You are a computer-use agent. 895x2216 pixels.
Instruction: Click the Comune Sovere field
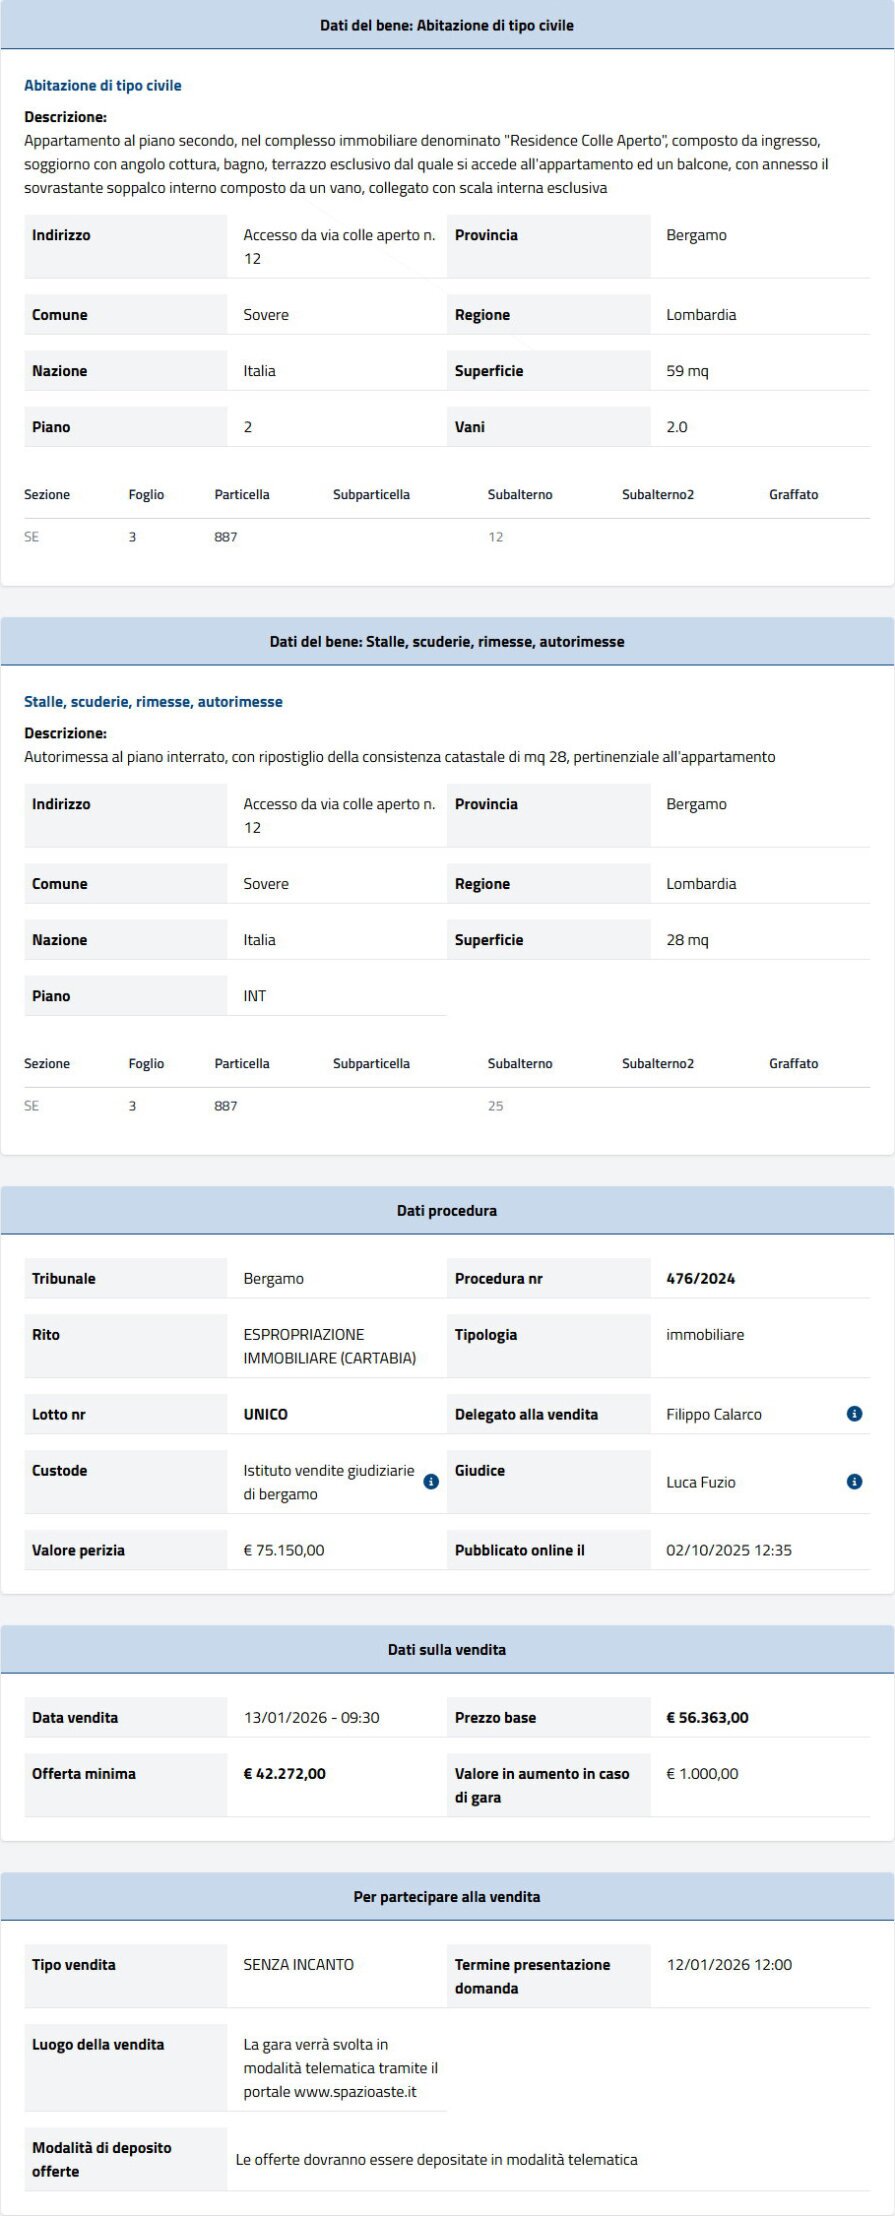coord(265,314)
